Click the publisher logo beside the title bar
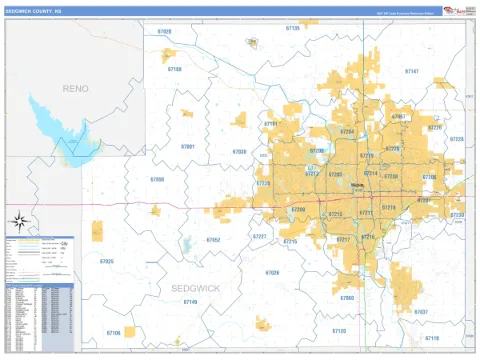This screenshot has height=360, width=480. (459, 11)
